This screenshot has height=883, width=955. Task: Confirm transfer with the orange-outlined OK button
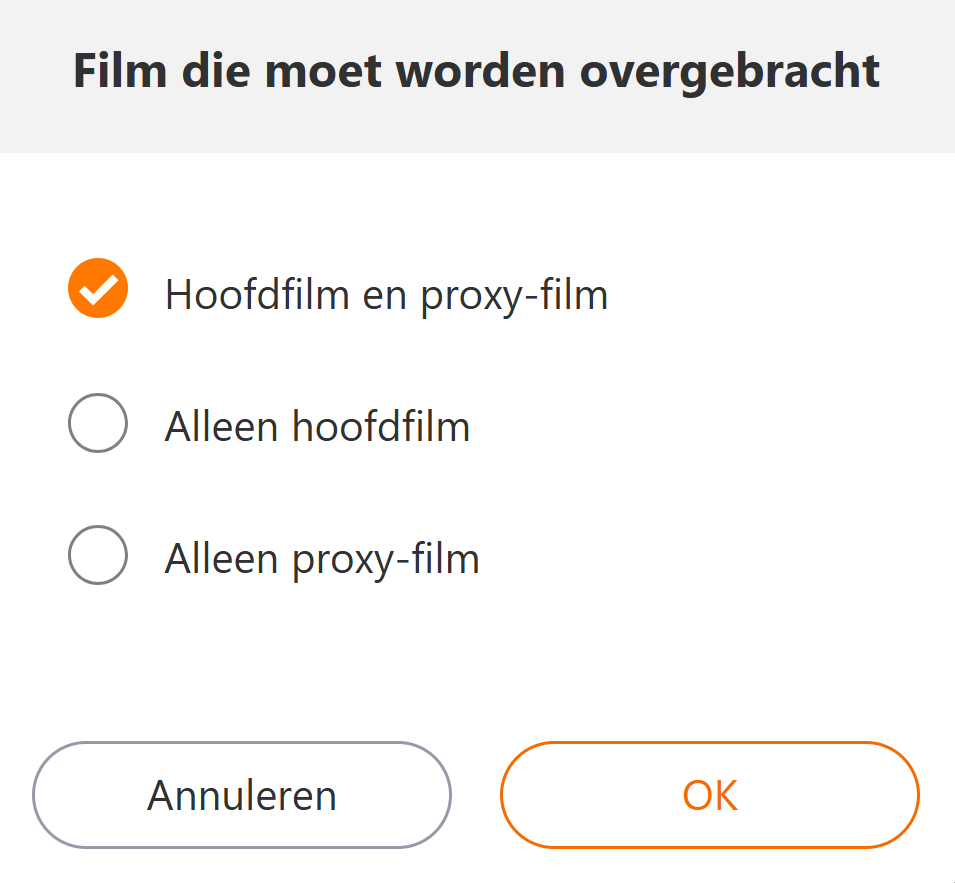[709, 795]
